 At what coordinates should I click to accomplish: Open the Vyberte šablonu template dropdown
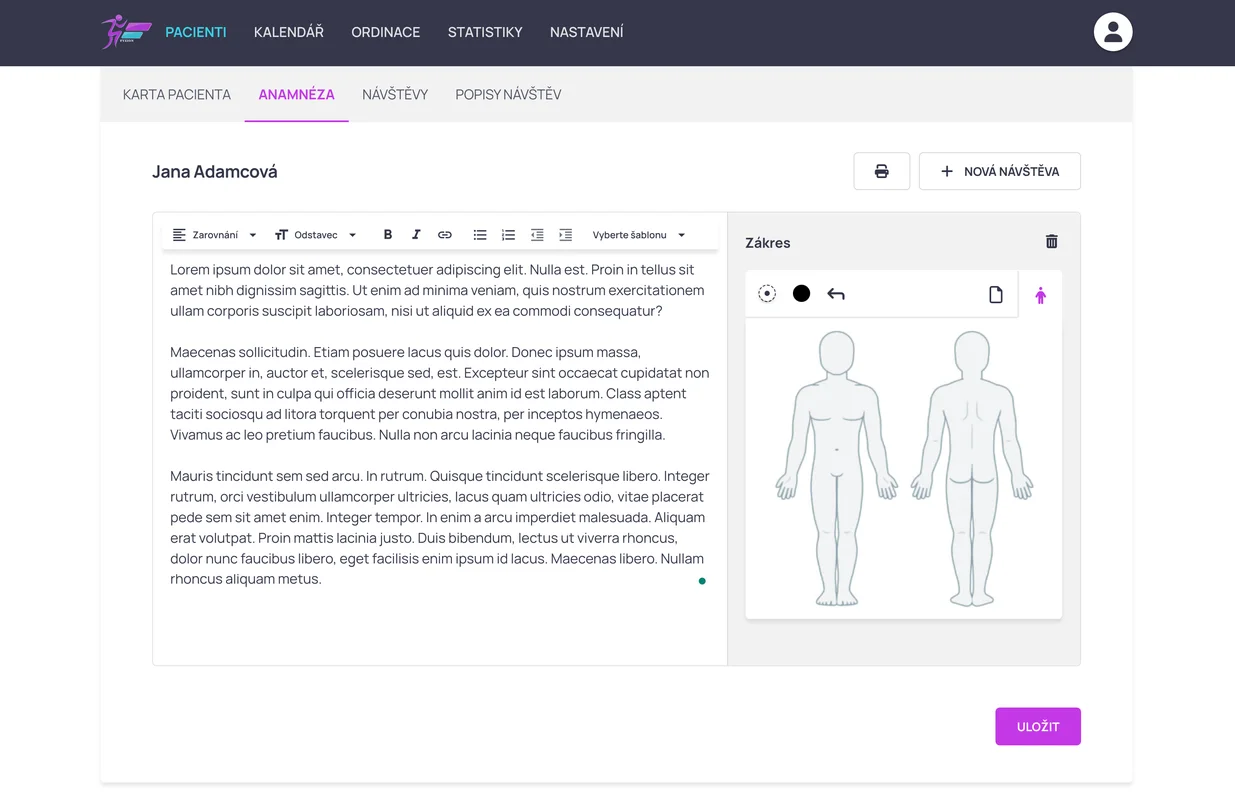[638, 235]
